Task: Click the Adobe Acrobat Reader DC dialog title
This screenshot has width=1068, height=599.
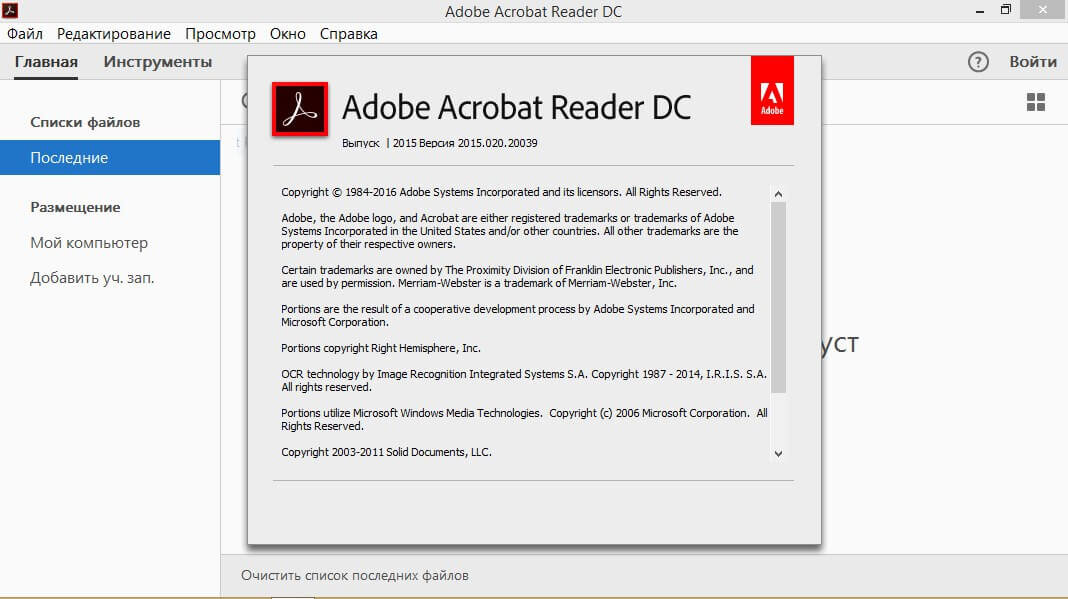Action: tap(516, 107)
